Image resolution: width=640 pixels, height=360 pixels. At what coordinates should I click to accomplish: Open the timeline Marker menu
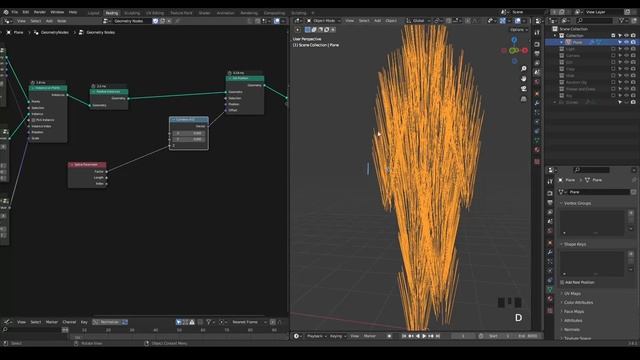[x=370, y=336]
